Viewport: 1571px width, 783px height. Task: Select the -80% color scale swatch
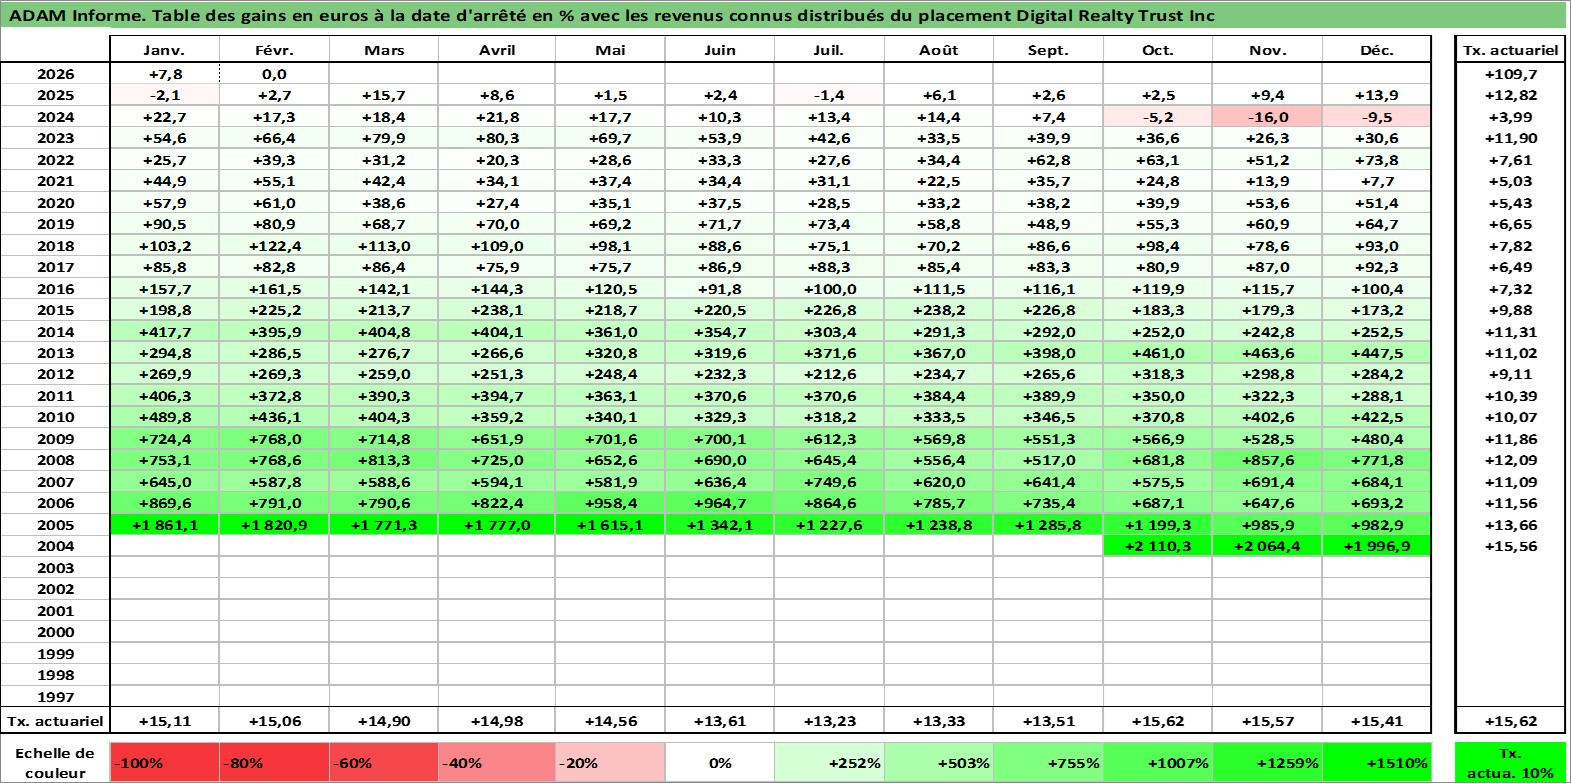click(x=274, y=763)
